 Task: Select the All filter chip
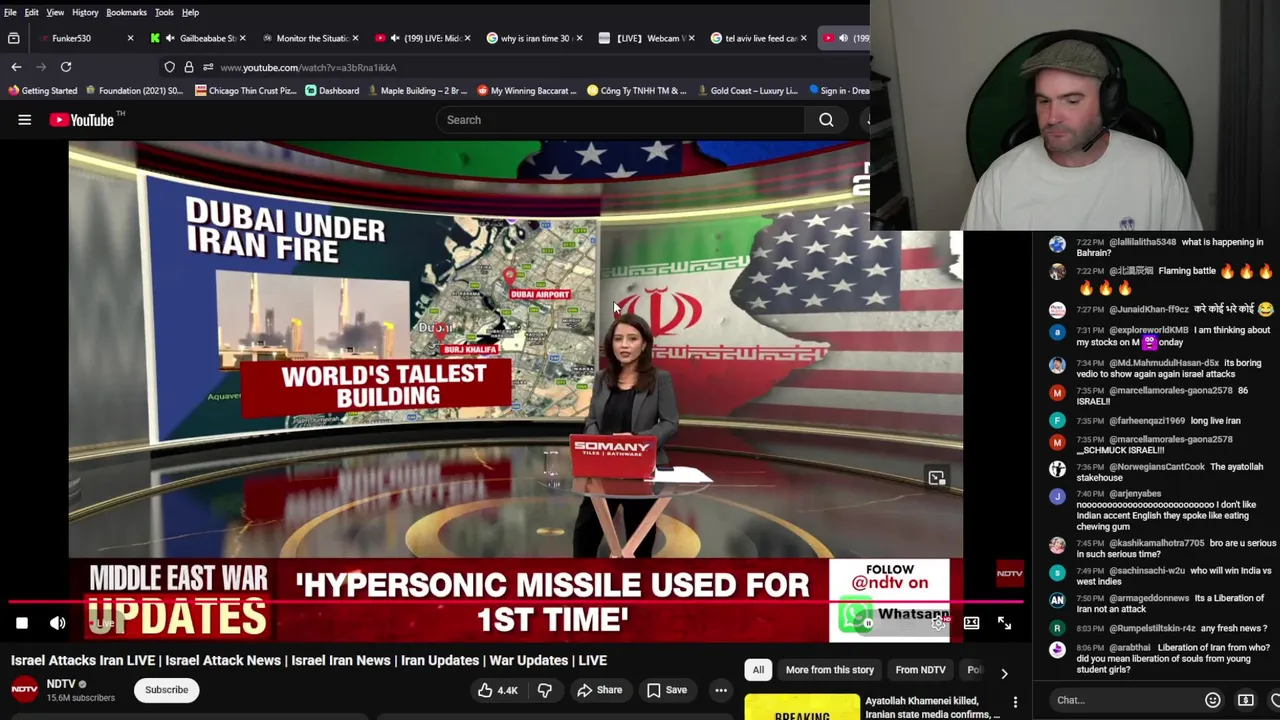coord(758,670)
